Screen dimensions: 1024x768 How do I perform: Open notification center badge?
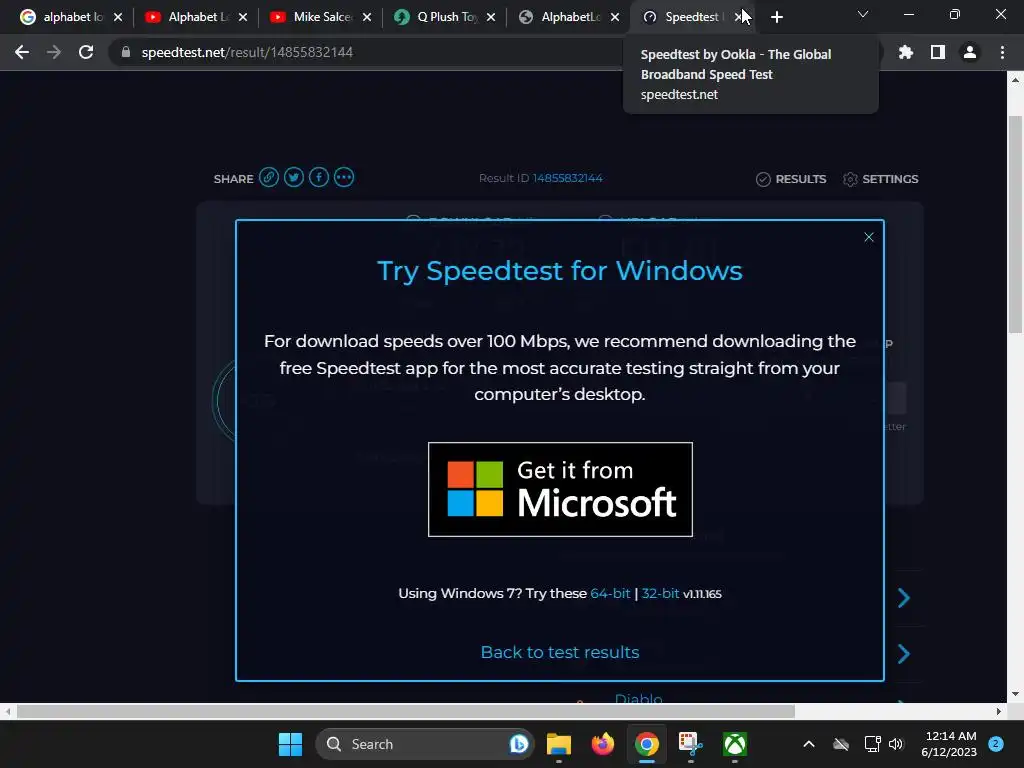tap(996, 743)
